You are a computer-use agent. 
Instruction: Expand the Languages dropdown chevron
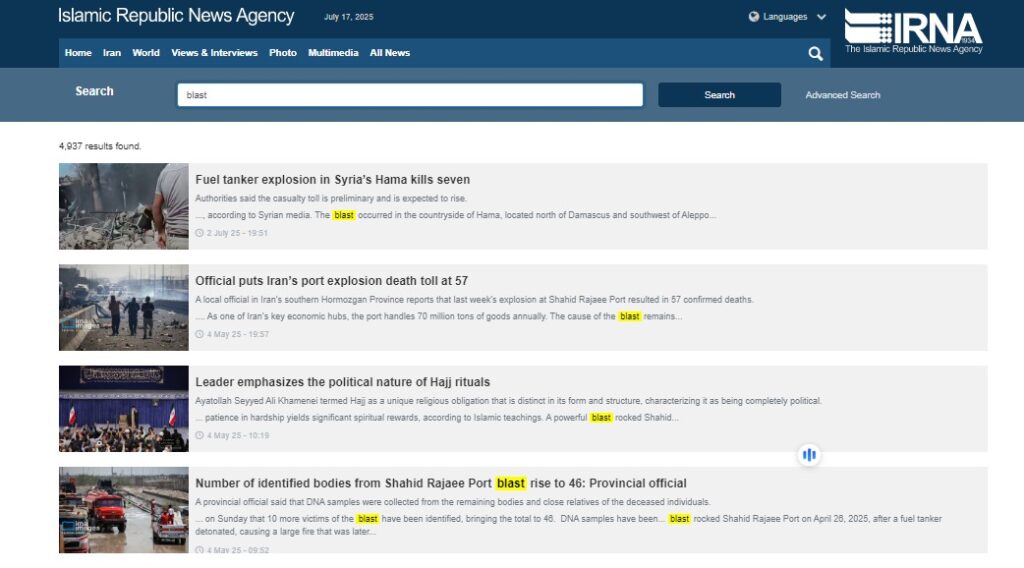821,17
